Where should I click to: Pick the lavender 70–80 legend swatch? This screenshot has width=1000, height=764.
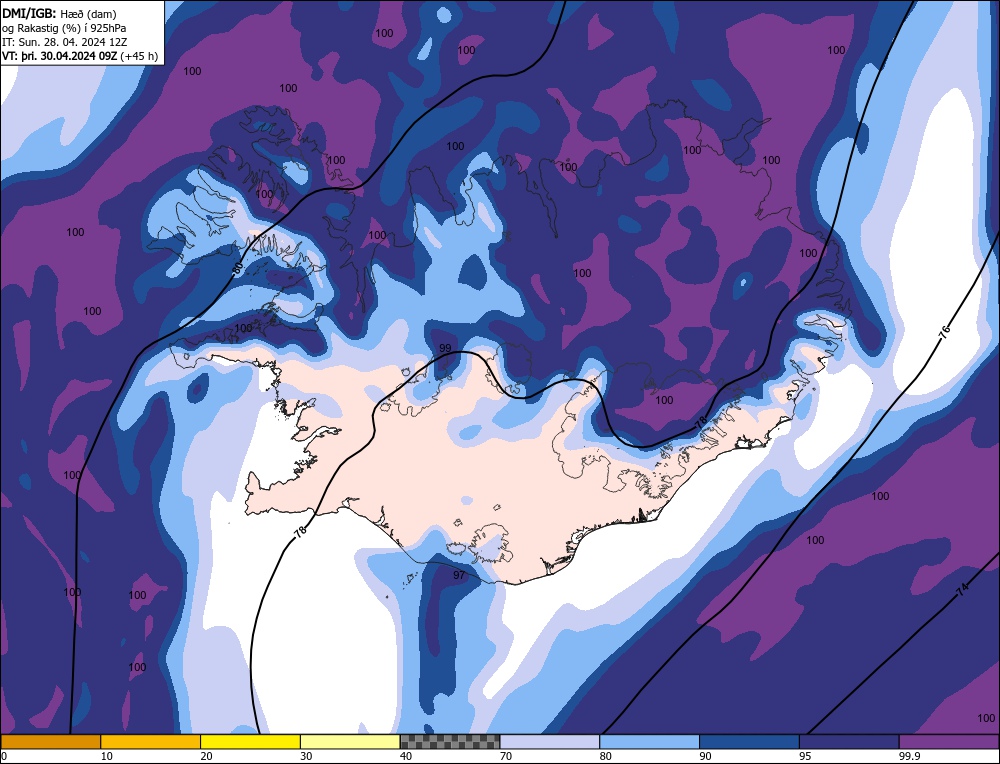550,741
